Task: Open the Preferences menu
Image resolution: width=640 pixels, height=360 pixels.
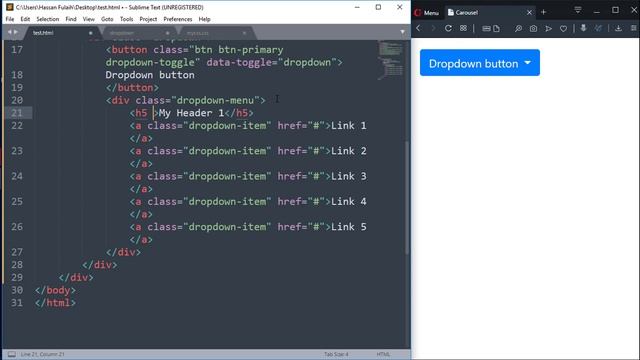Action: click(178, 19)
